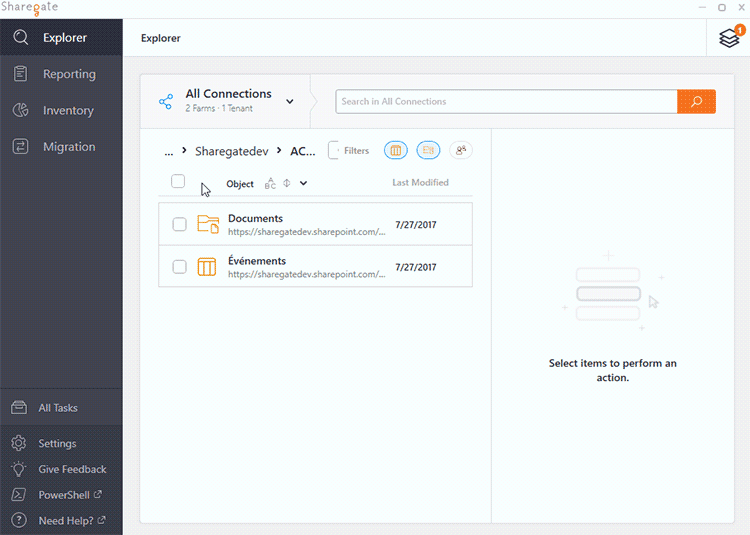Image resolution: width=750 pixels, height=535 pixels.
Task: Check the Documents row checkbox
Action: click(x=179, y=224)
